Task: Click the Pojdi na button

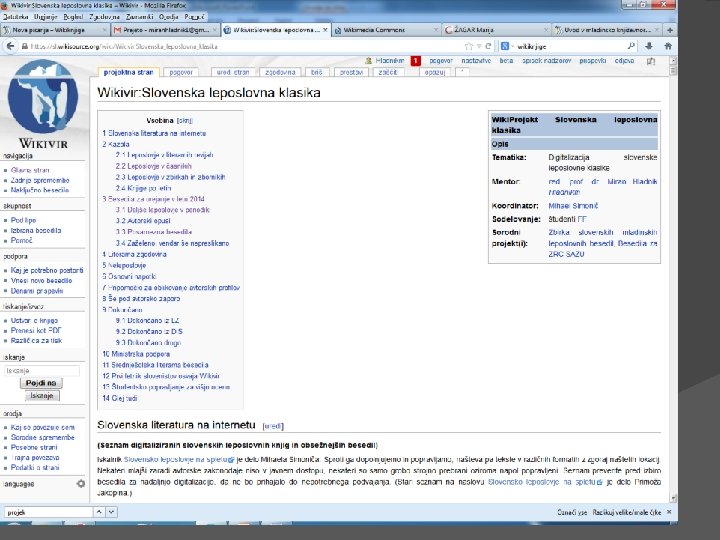Action: (x=41, y=383)
